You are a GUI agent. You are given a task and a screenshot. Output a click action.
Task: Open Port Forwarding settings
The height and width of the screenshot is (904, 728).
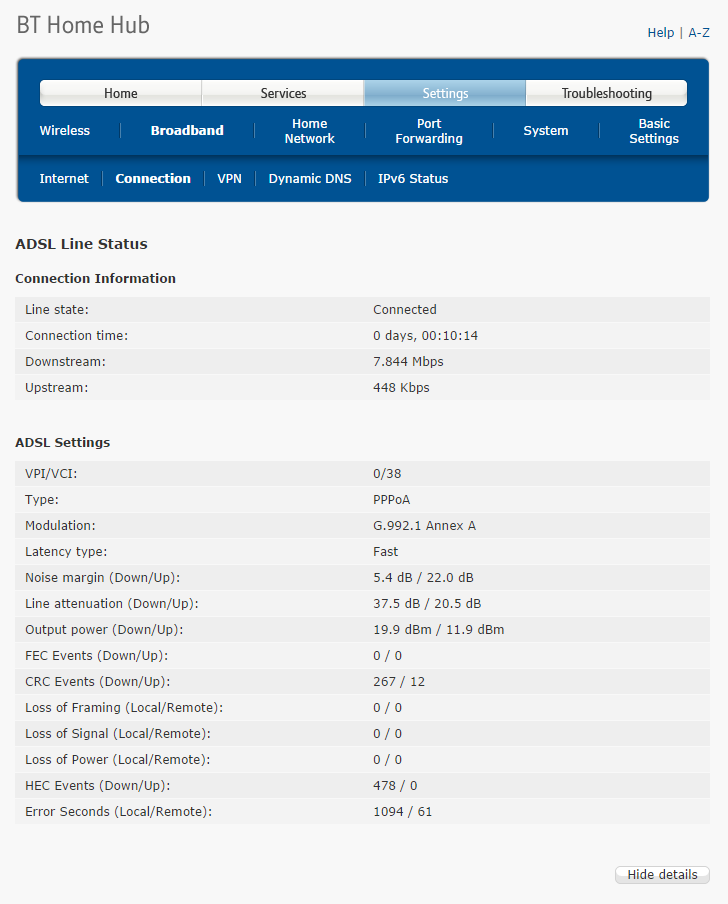429,131
